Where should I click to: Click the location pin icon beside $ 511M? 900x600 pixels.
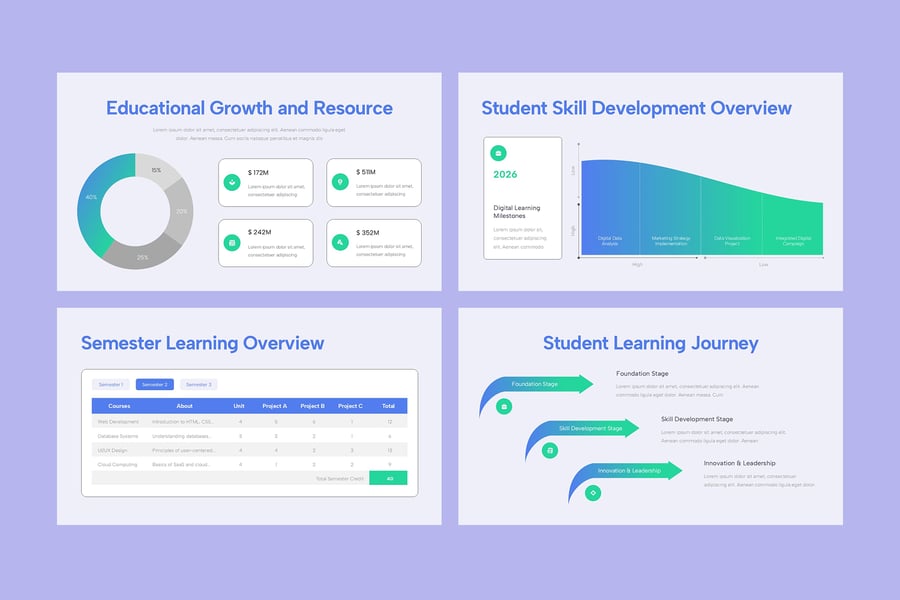pos(340,182)
